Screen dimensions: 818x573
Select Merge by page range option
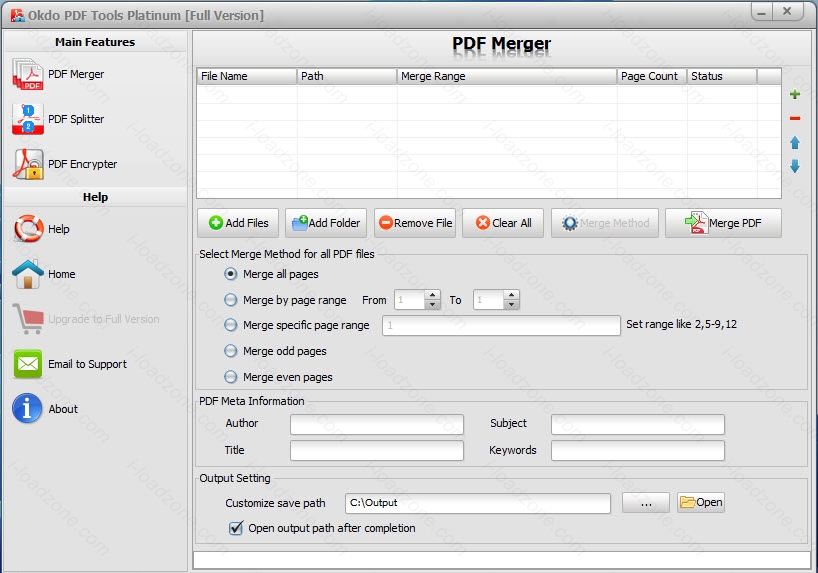coord(231,300)
